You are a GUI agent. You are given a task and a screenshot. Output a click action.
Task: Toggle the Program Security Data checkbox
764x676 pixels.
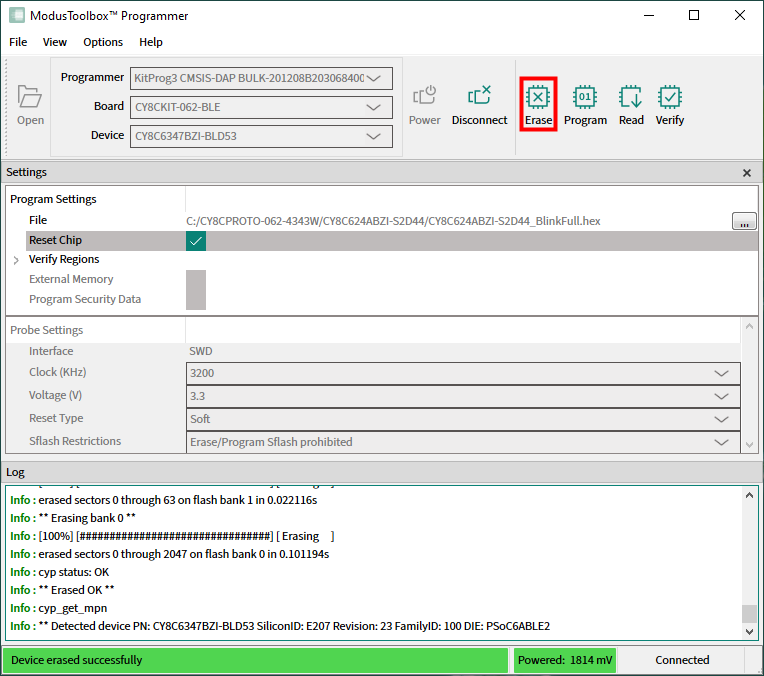tap(196, 299)
